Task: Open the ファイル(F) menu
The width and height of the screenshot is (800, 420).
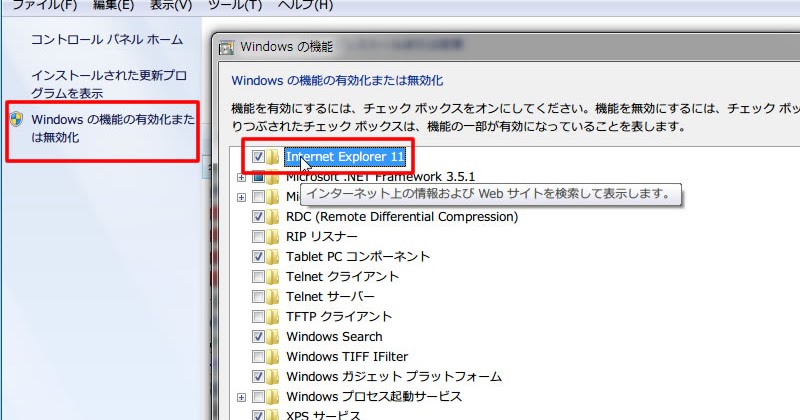Action: (x=44, y=5)
